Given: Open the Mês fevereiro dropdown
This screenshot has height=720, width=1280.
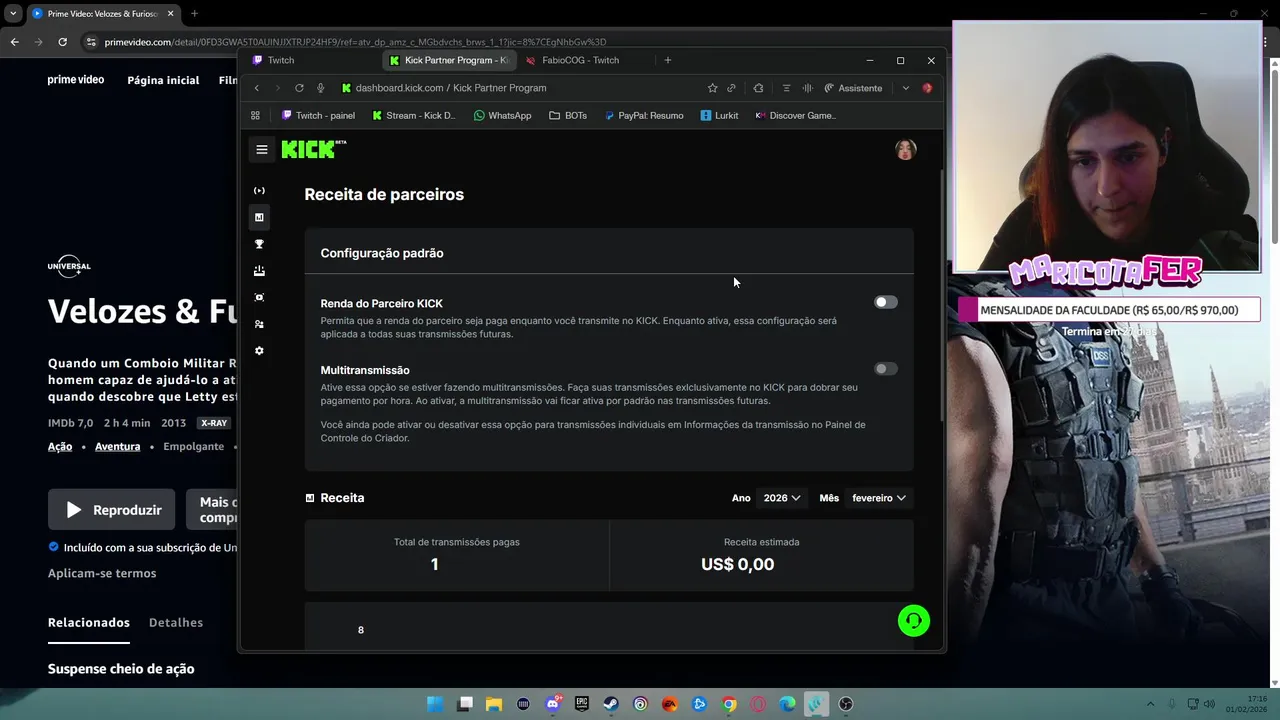Looking at the screenshot, I should click(879, 498).
